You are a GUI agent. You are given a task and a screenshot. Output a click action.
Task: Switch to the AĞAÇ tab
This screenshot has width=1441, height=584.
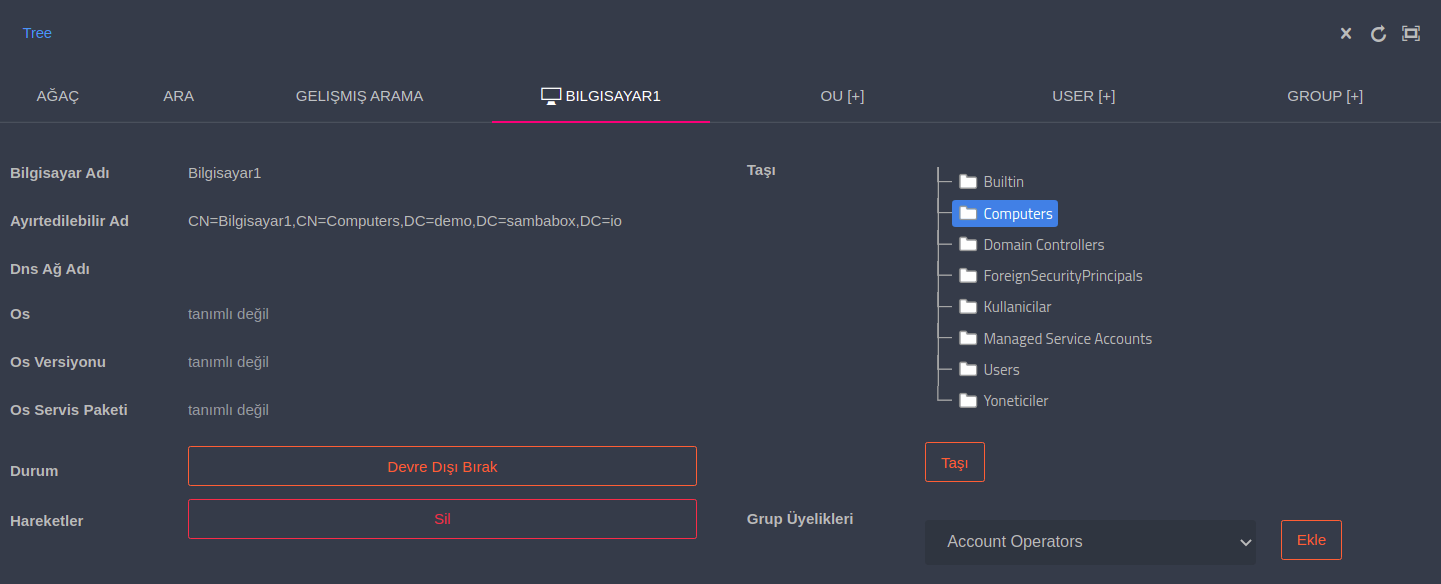(x=58, y=96)
